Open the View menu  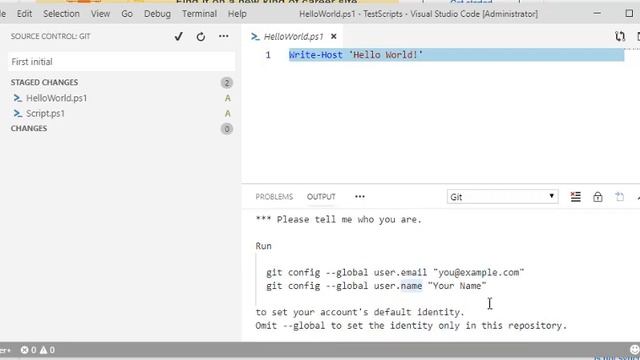[100, 14]
